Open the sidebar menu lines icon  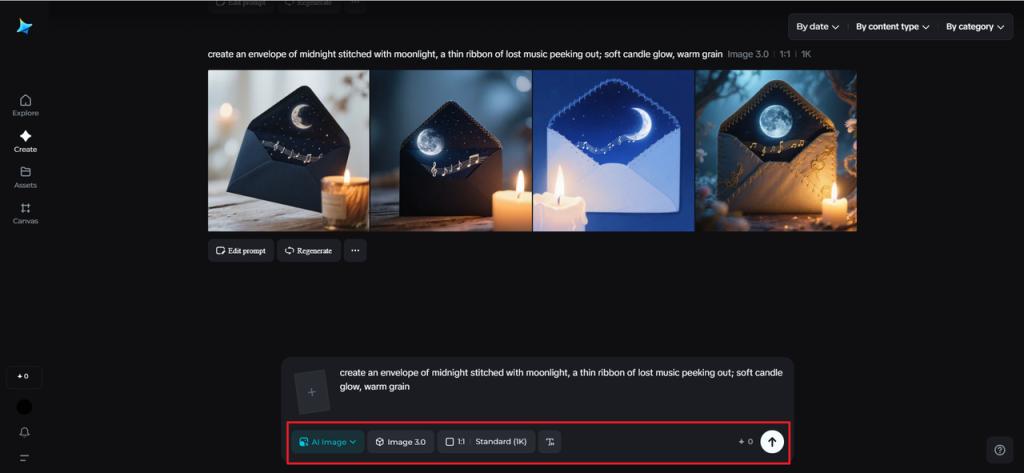click(x=24, y=457)
